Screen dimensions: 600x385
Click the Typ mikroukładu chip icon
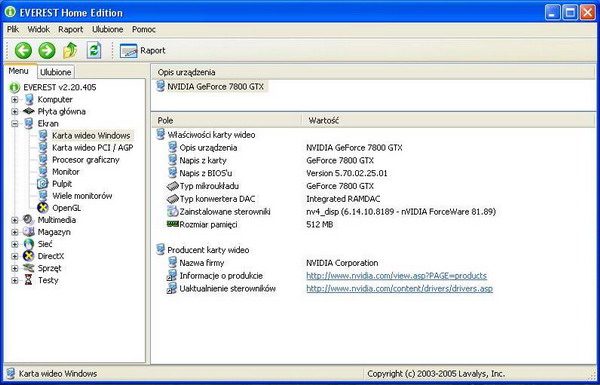click(x=173, y=186)
